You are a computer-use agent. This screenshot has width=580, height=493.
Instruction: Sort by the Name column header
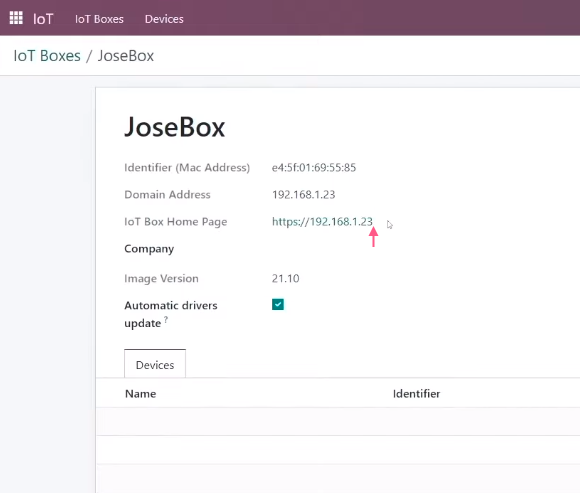coord(141,394)
